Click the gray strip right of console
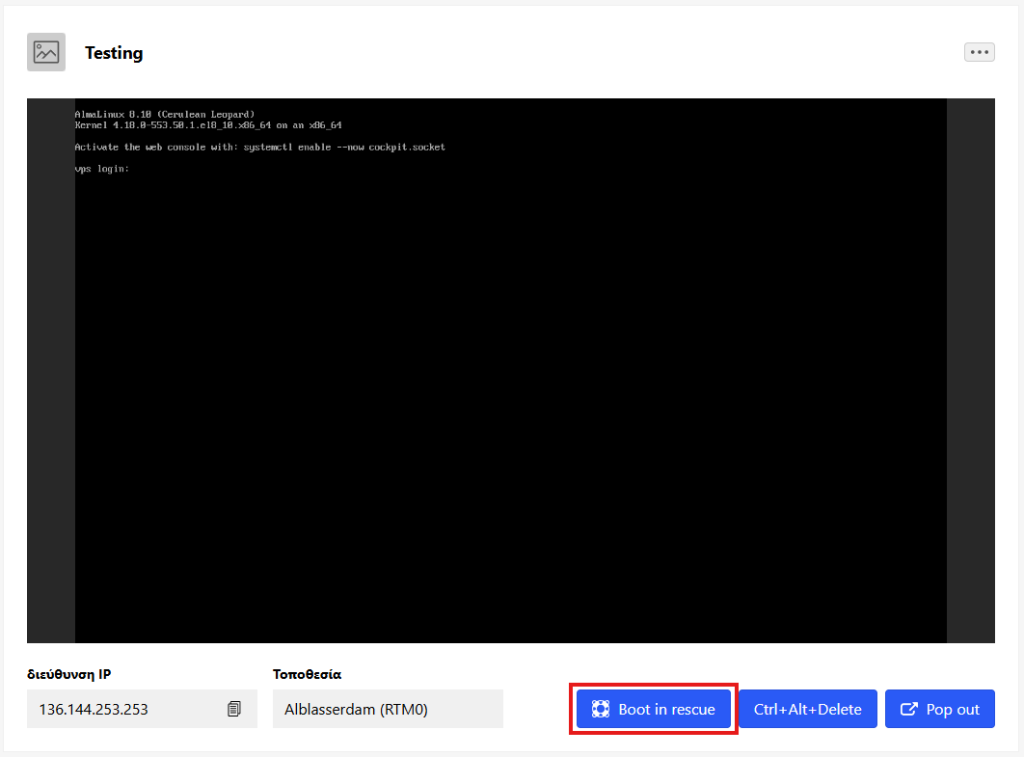 pos(970,370)
